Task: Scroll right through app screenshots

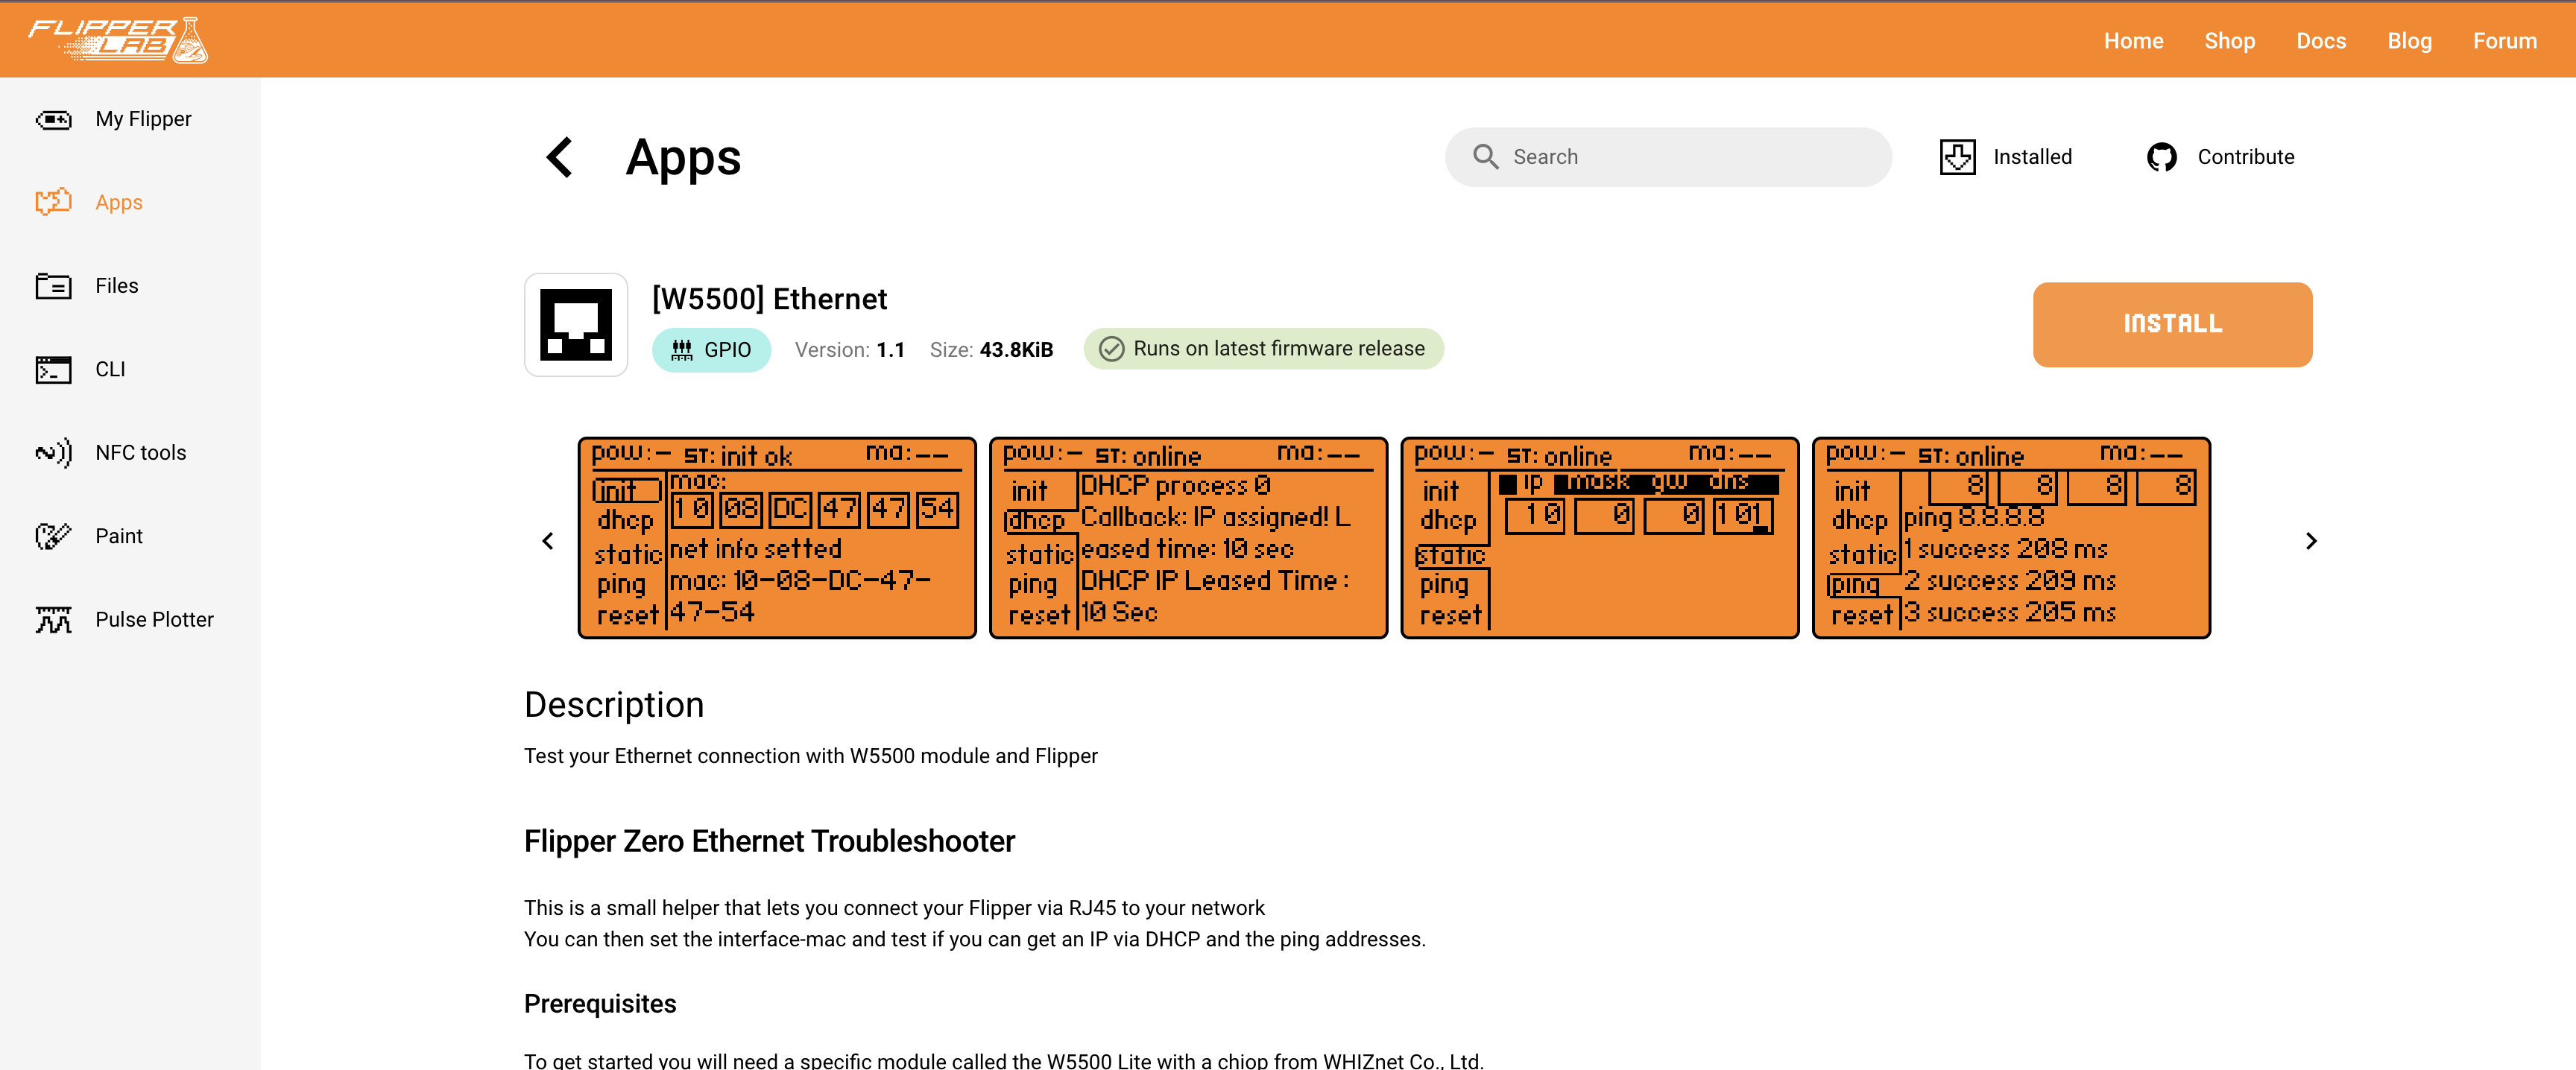Action: pos(2311,538)
